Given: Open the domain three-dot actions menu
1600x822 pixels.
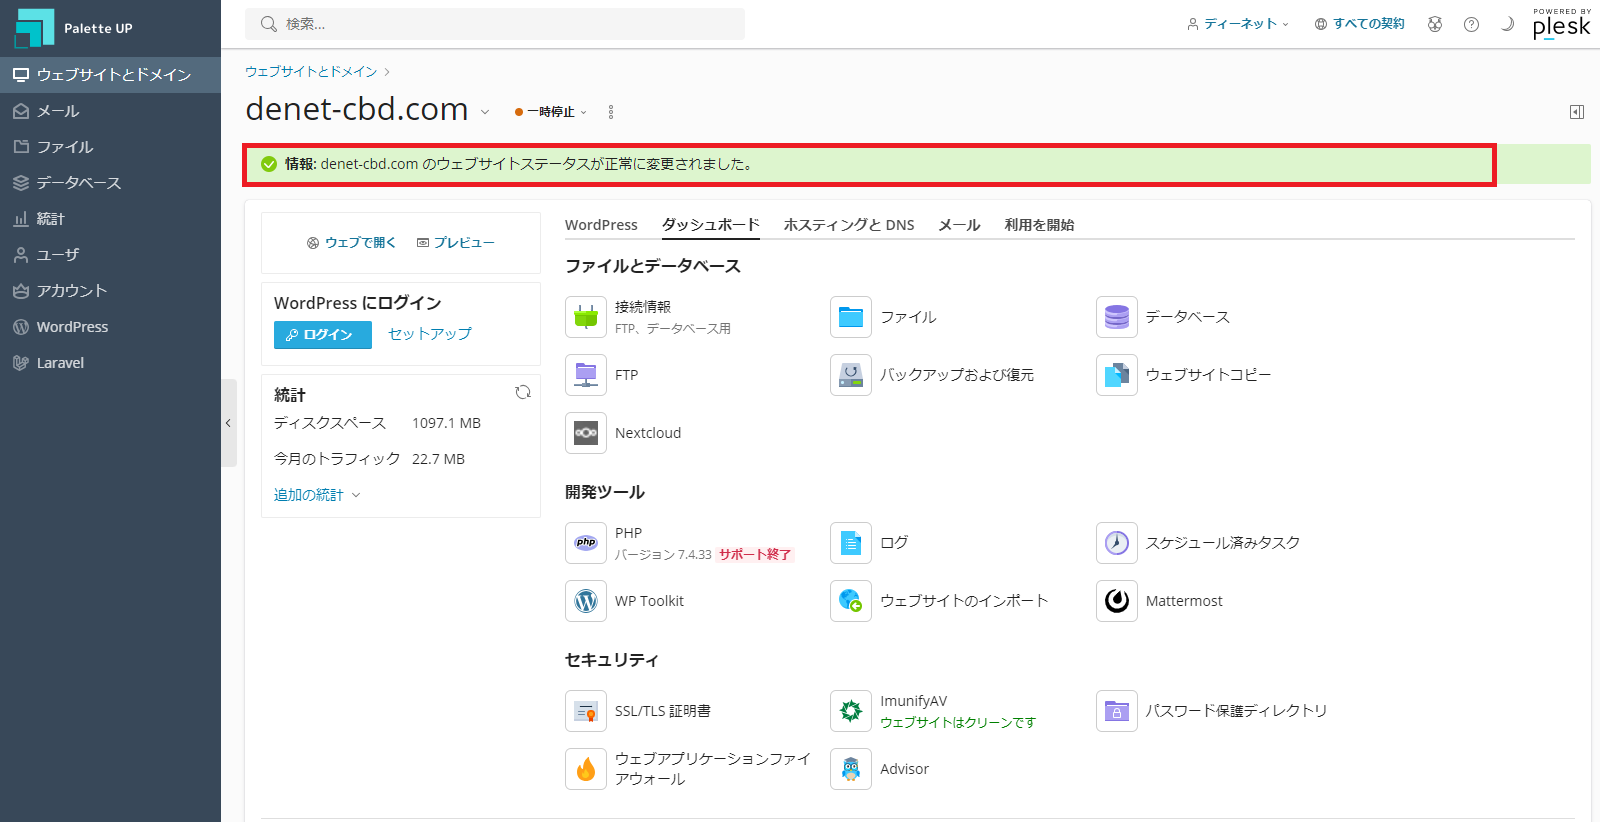Looking at the screenshot, I should pos(611,112).
